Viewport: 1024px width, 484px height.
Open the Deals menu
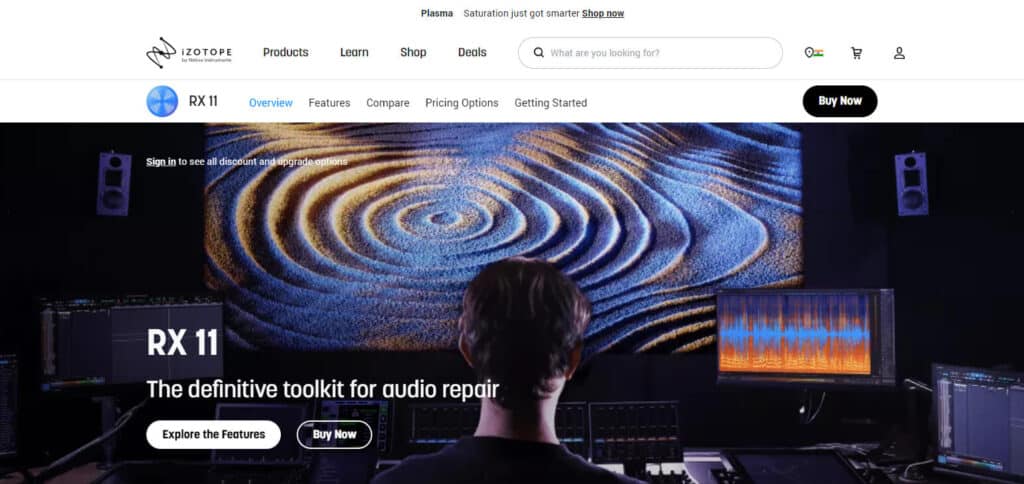pos(472,52)
